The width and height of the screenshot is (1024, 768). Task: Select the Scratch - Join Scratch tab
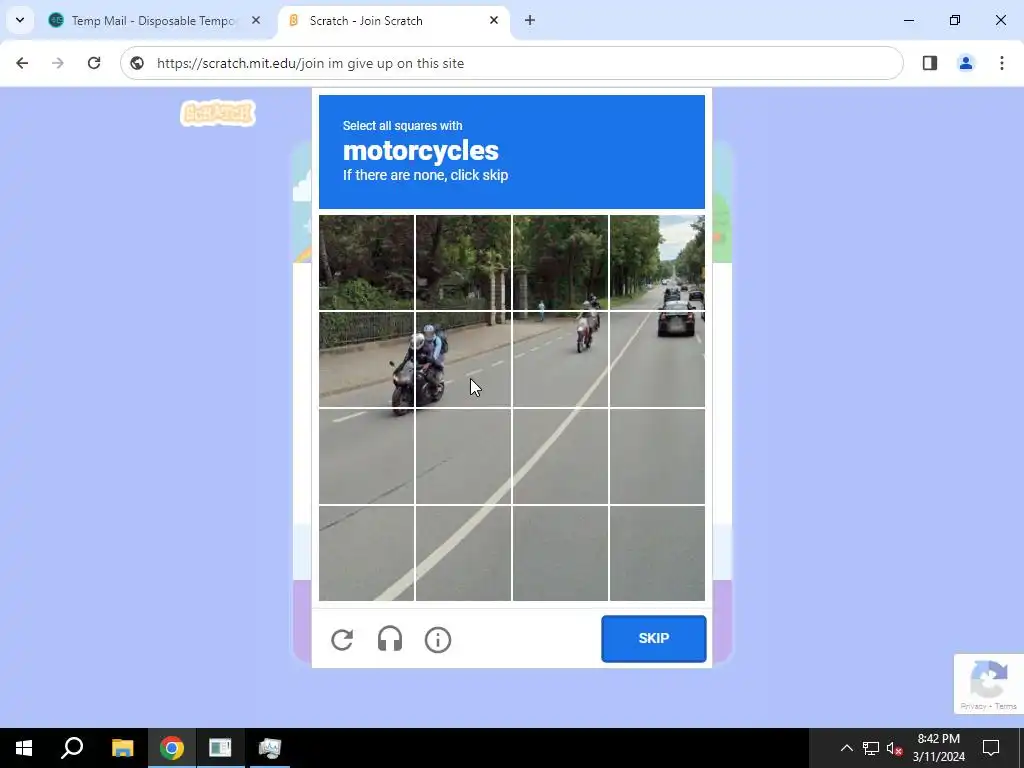tap(394, 20)
